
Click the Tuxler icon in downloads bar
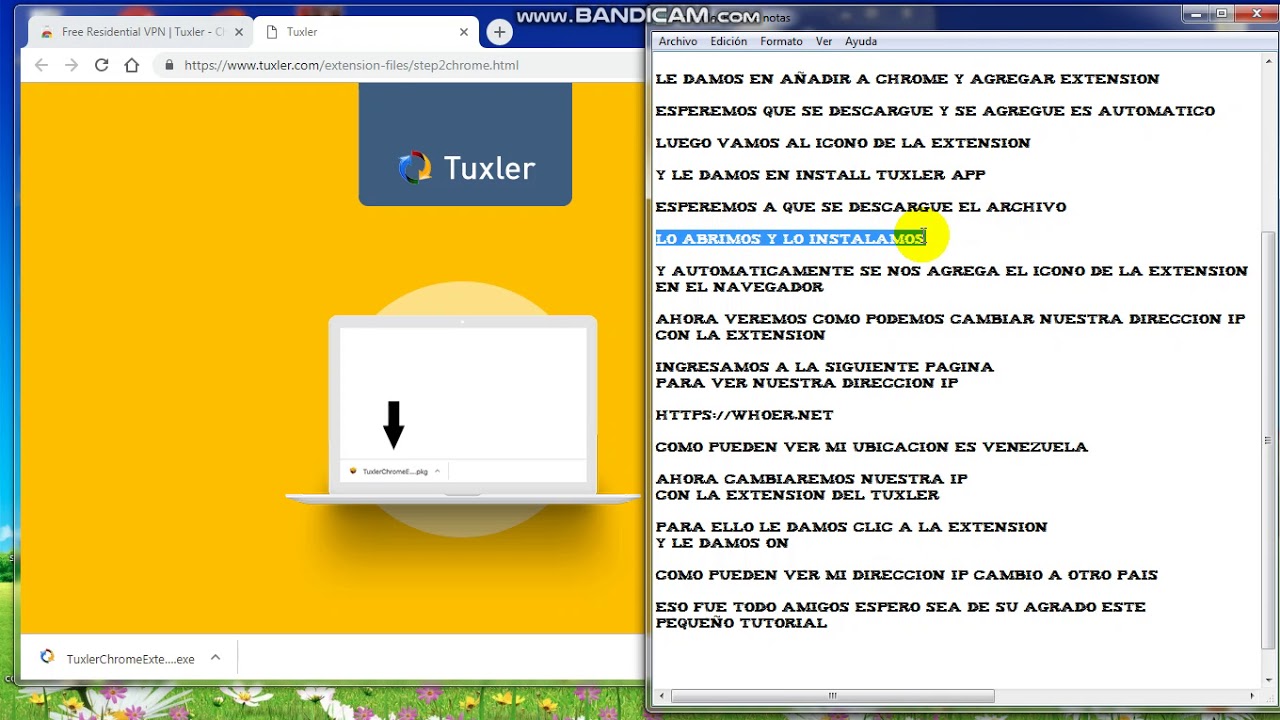click(47, 657)
